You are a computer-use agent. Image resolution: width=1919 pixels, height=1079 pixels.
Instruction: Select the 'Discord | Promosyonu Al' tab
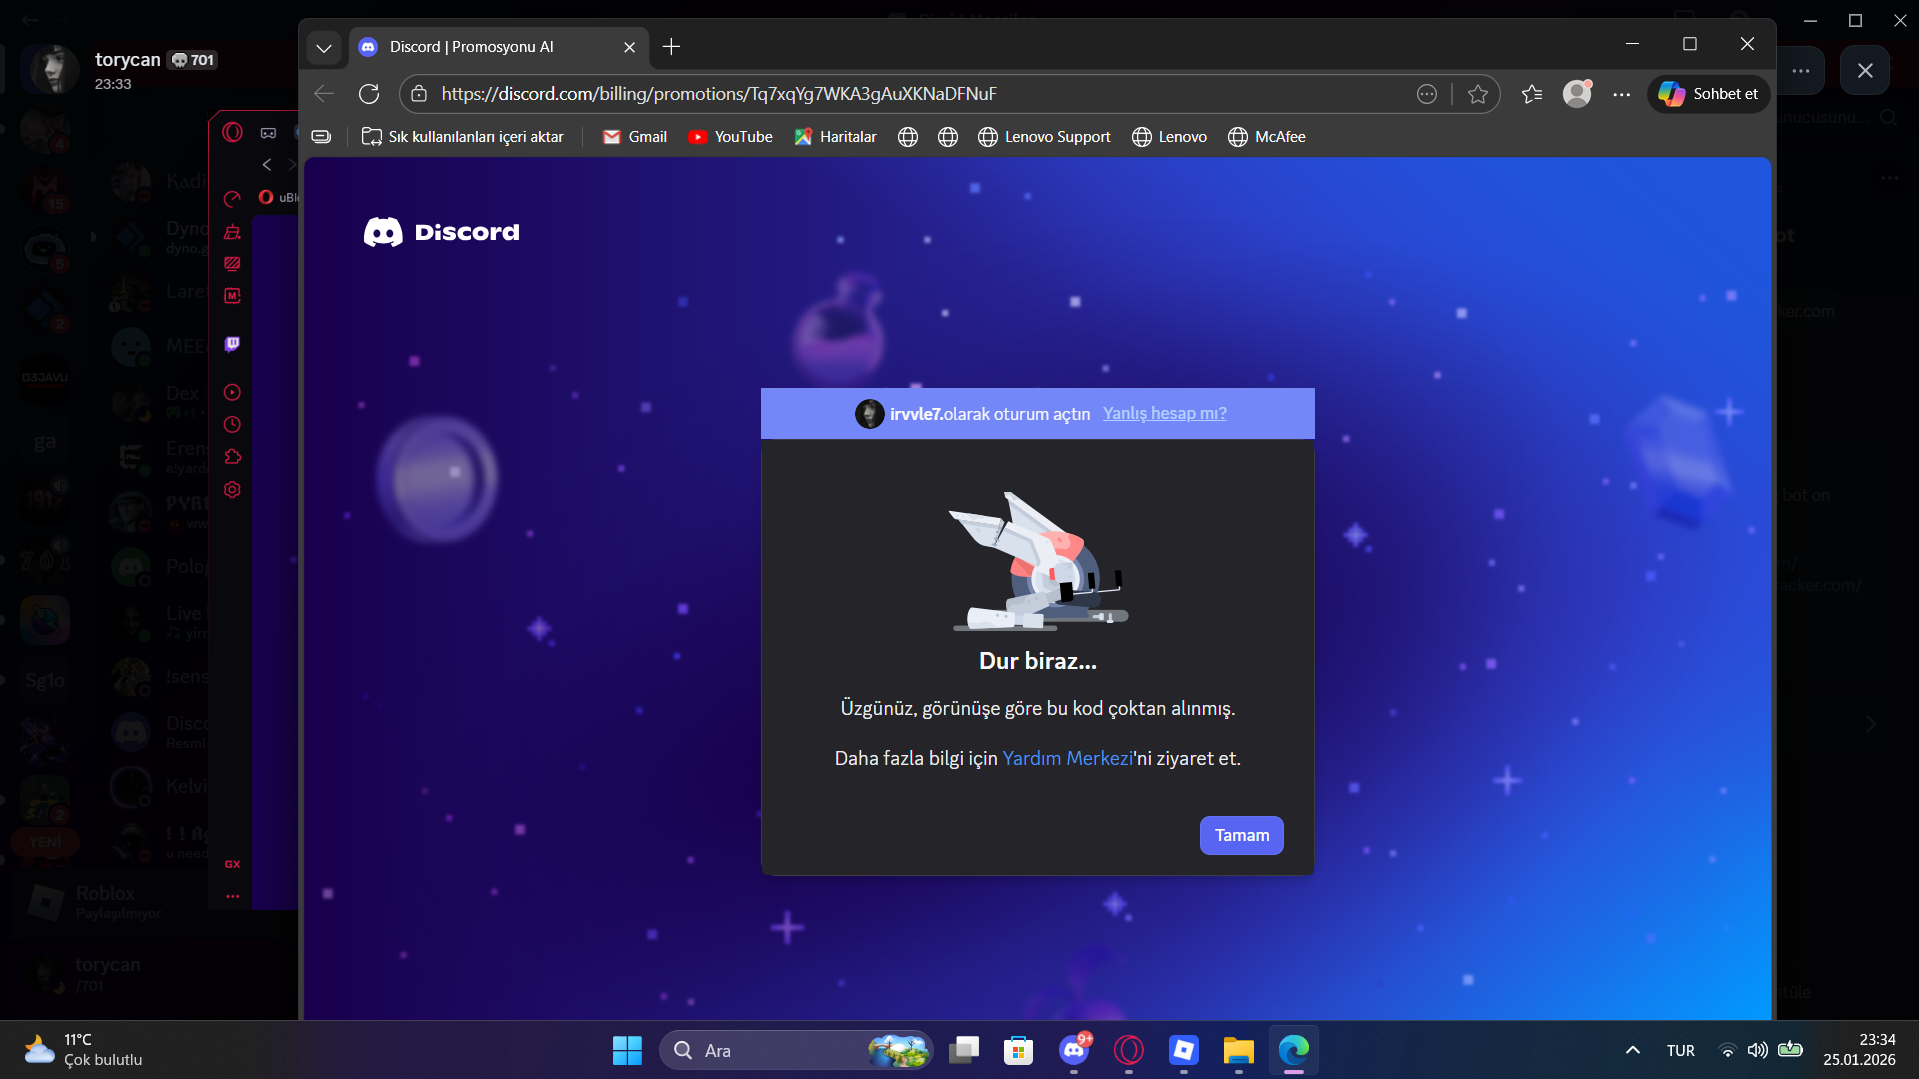click(496, 47)
